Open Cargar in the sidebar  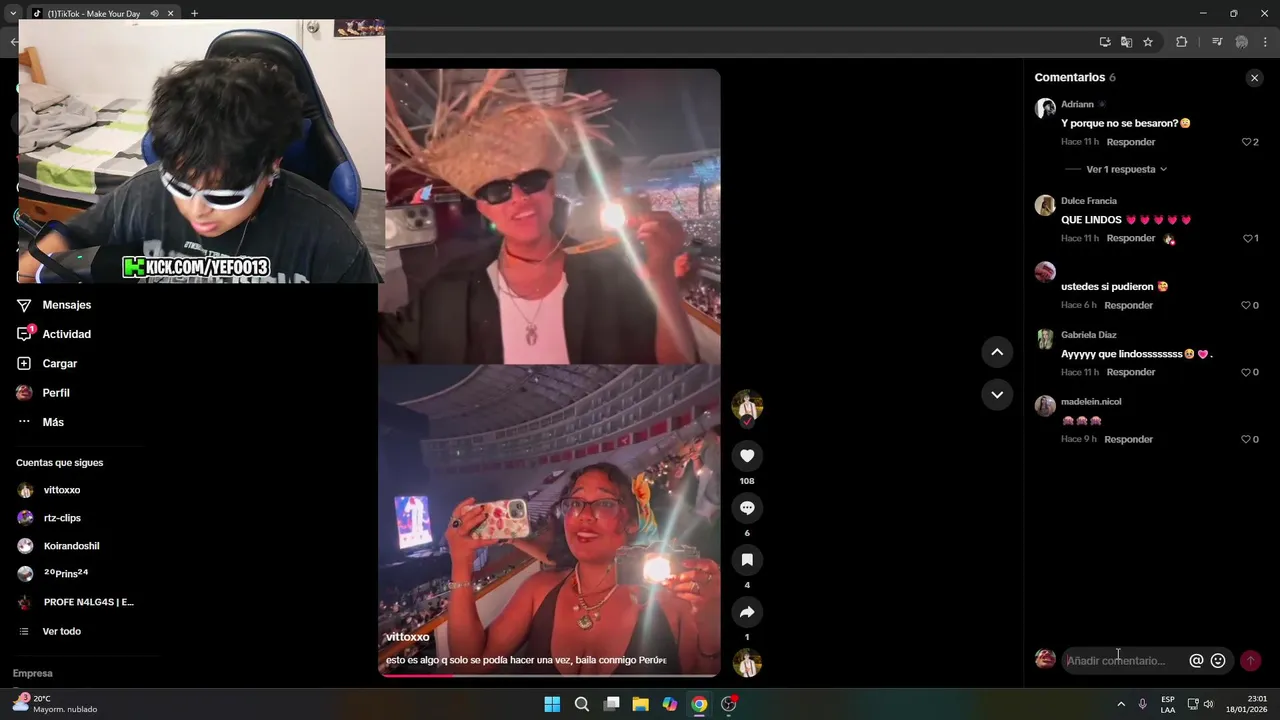pos(47,364)
